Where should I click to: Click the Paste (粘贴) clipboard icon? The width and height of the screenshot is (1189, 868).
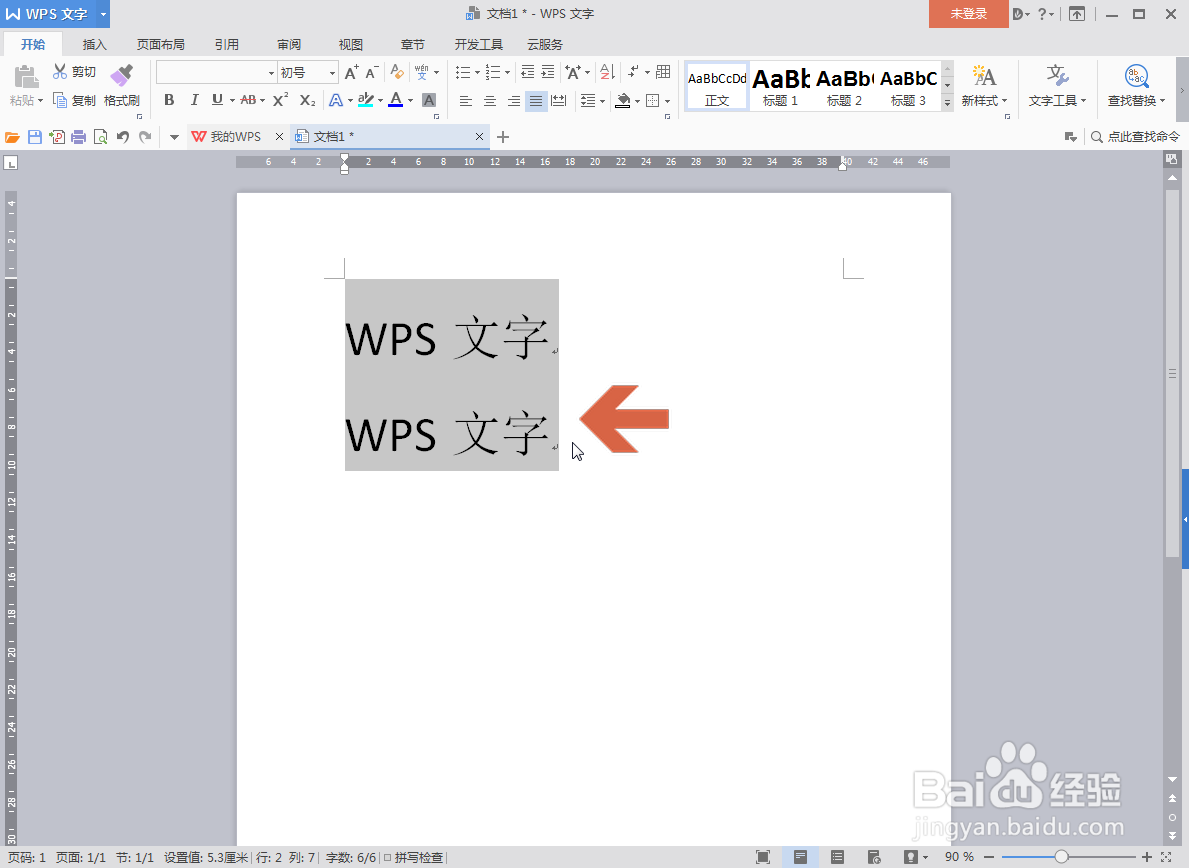(x=26, y=77)
